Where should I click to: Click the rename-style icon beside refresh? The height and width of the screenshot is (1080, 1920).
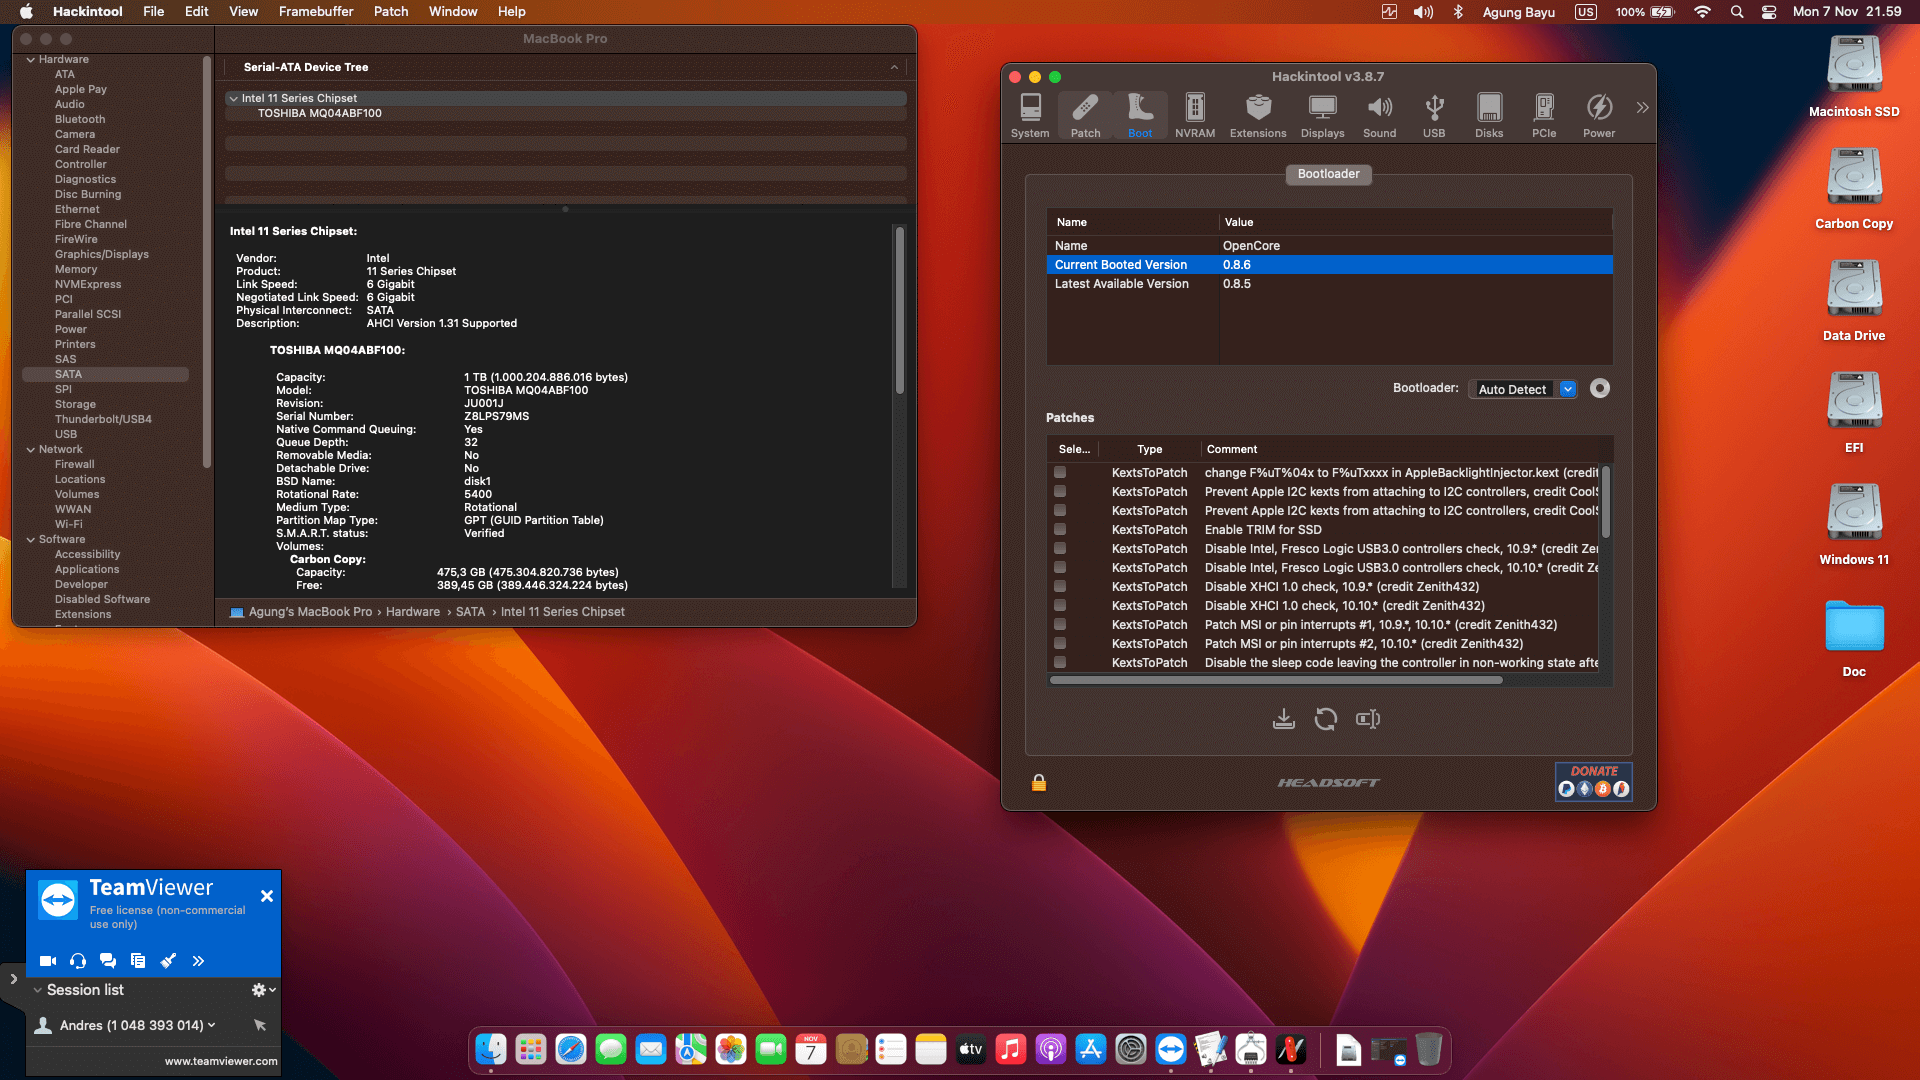[1368, 719]
